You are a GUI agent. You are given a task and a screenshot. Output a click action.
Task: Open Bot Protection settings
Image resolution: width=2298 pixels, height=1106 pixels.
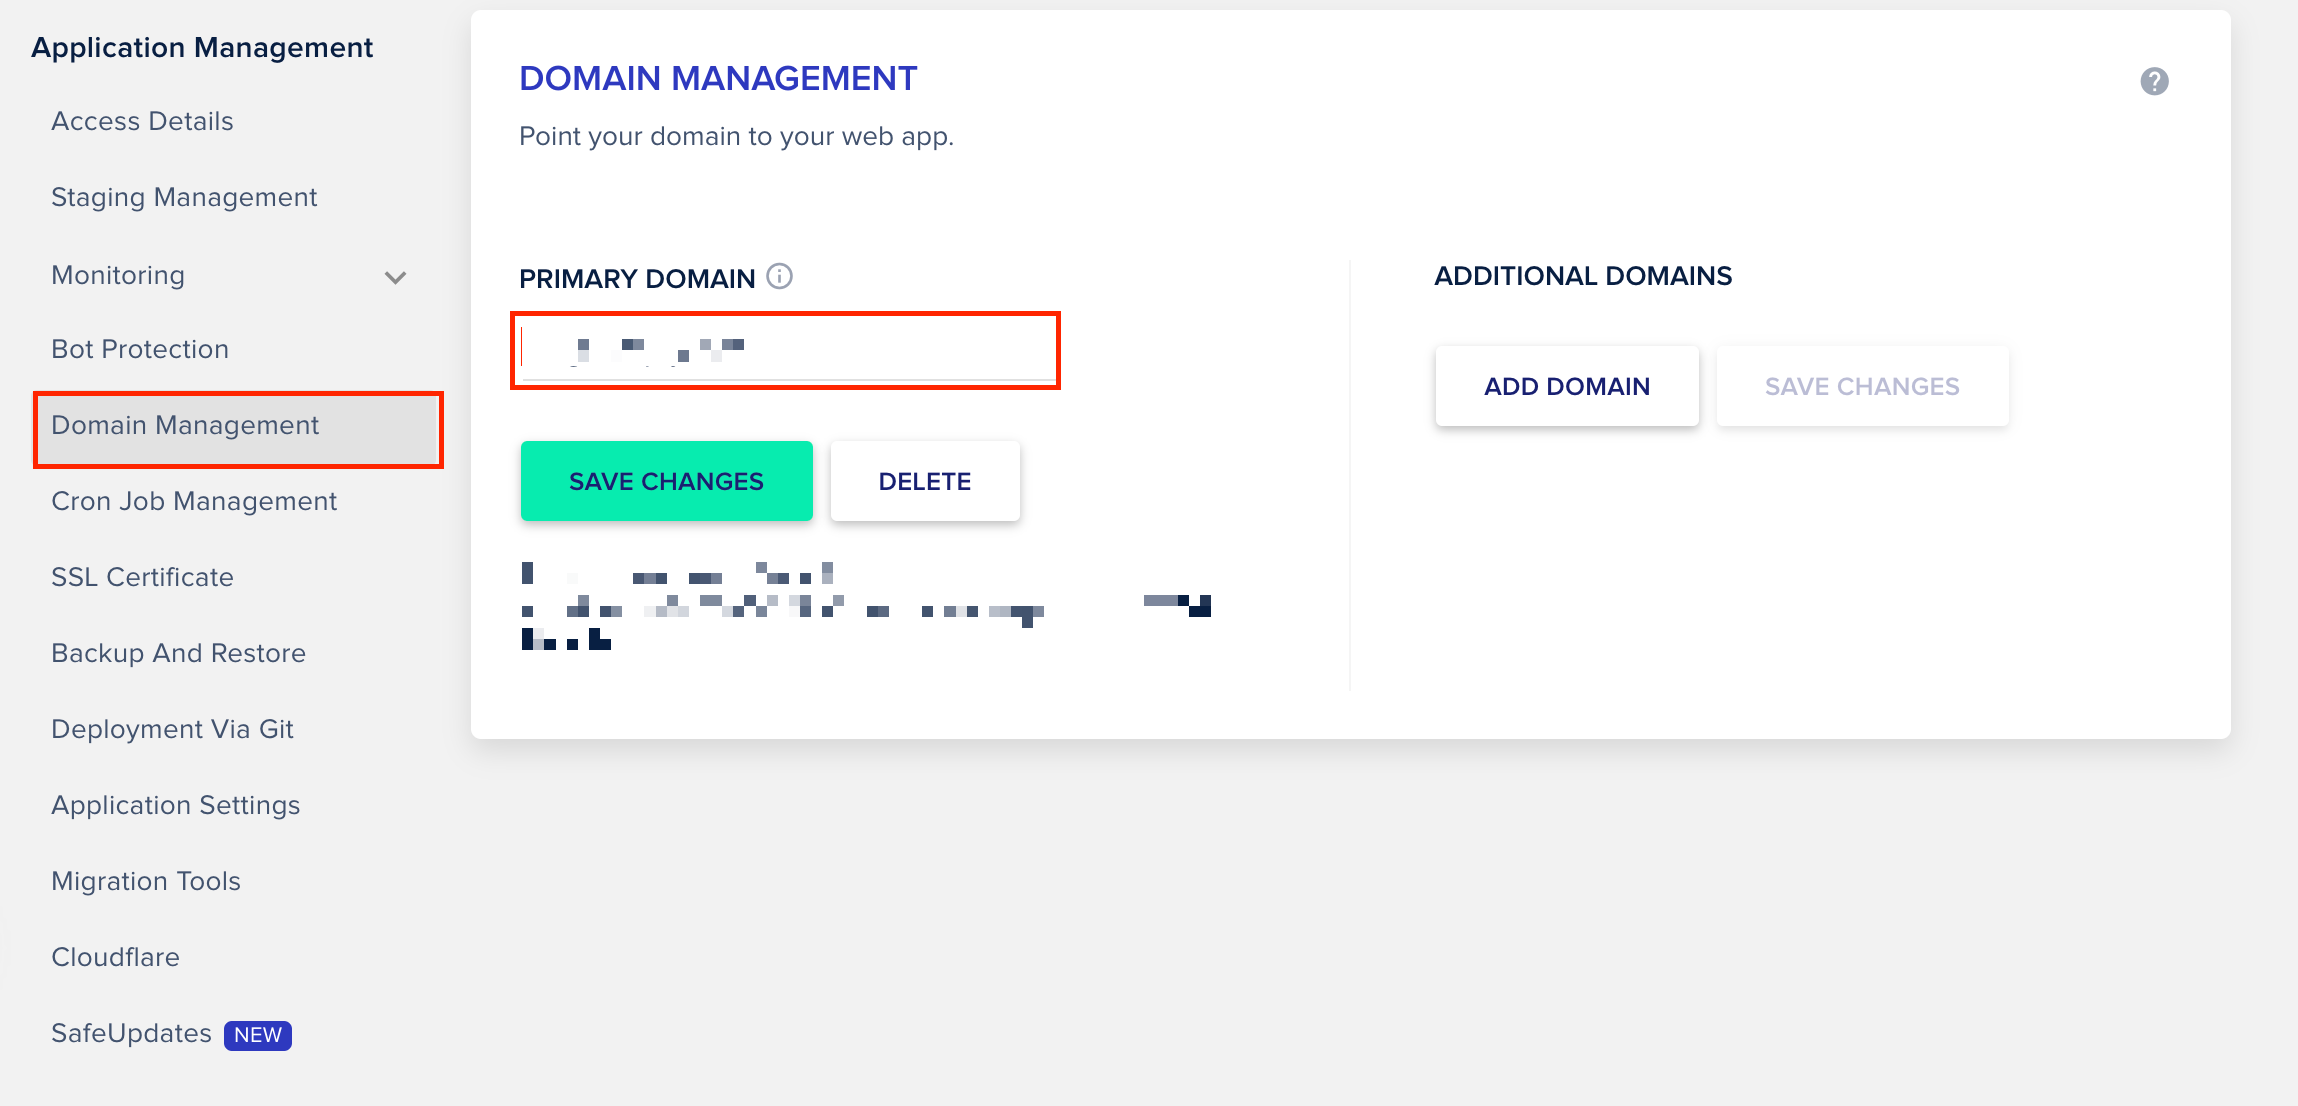pyautogui.click(x=140, y=349)
